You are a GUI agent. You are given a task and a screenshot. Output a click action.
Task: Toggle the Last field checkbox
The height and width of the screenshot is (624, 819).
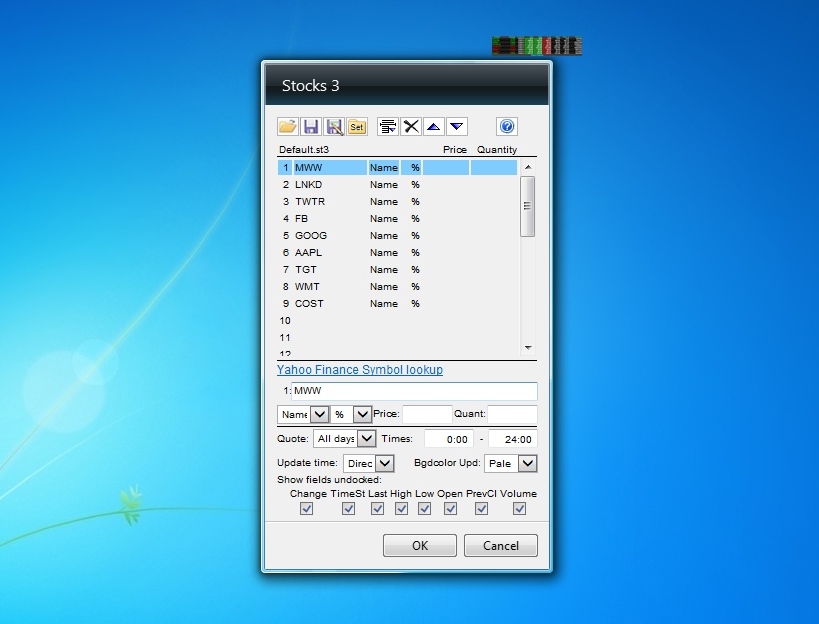377,509
